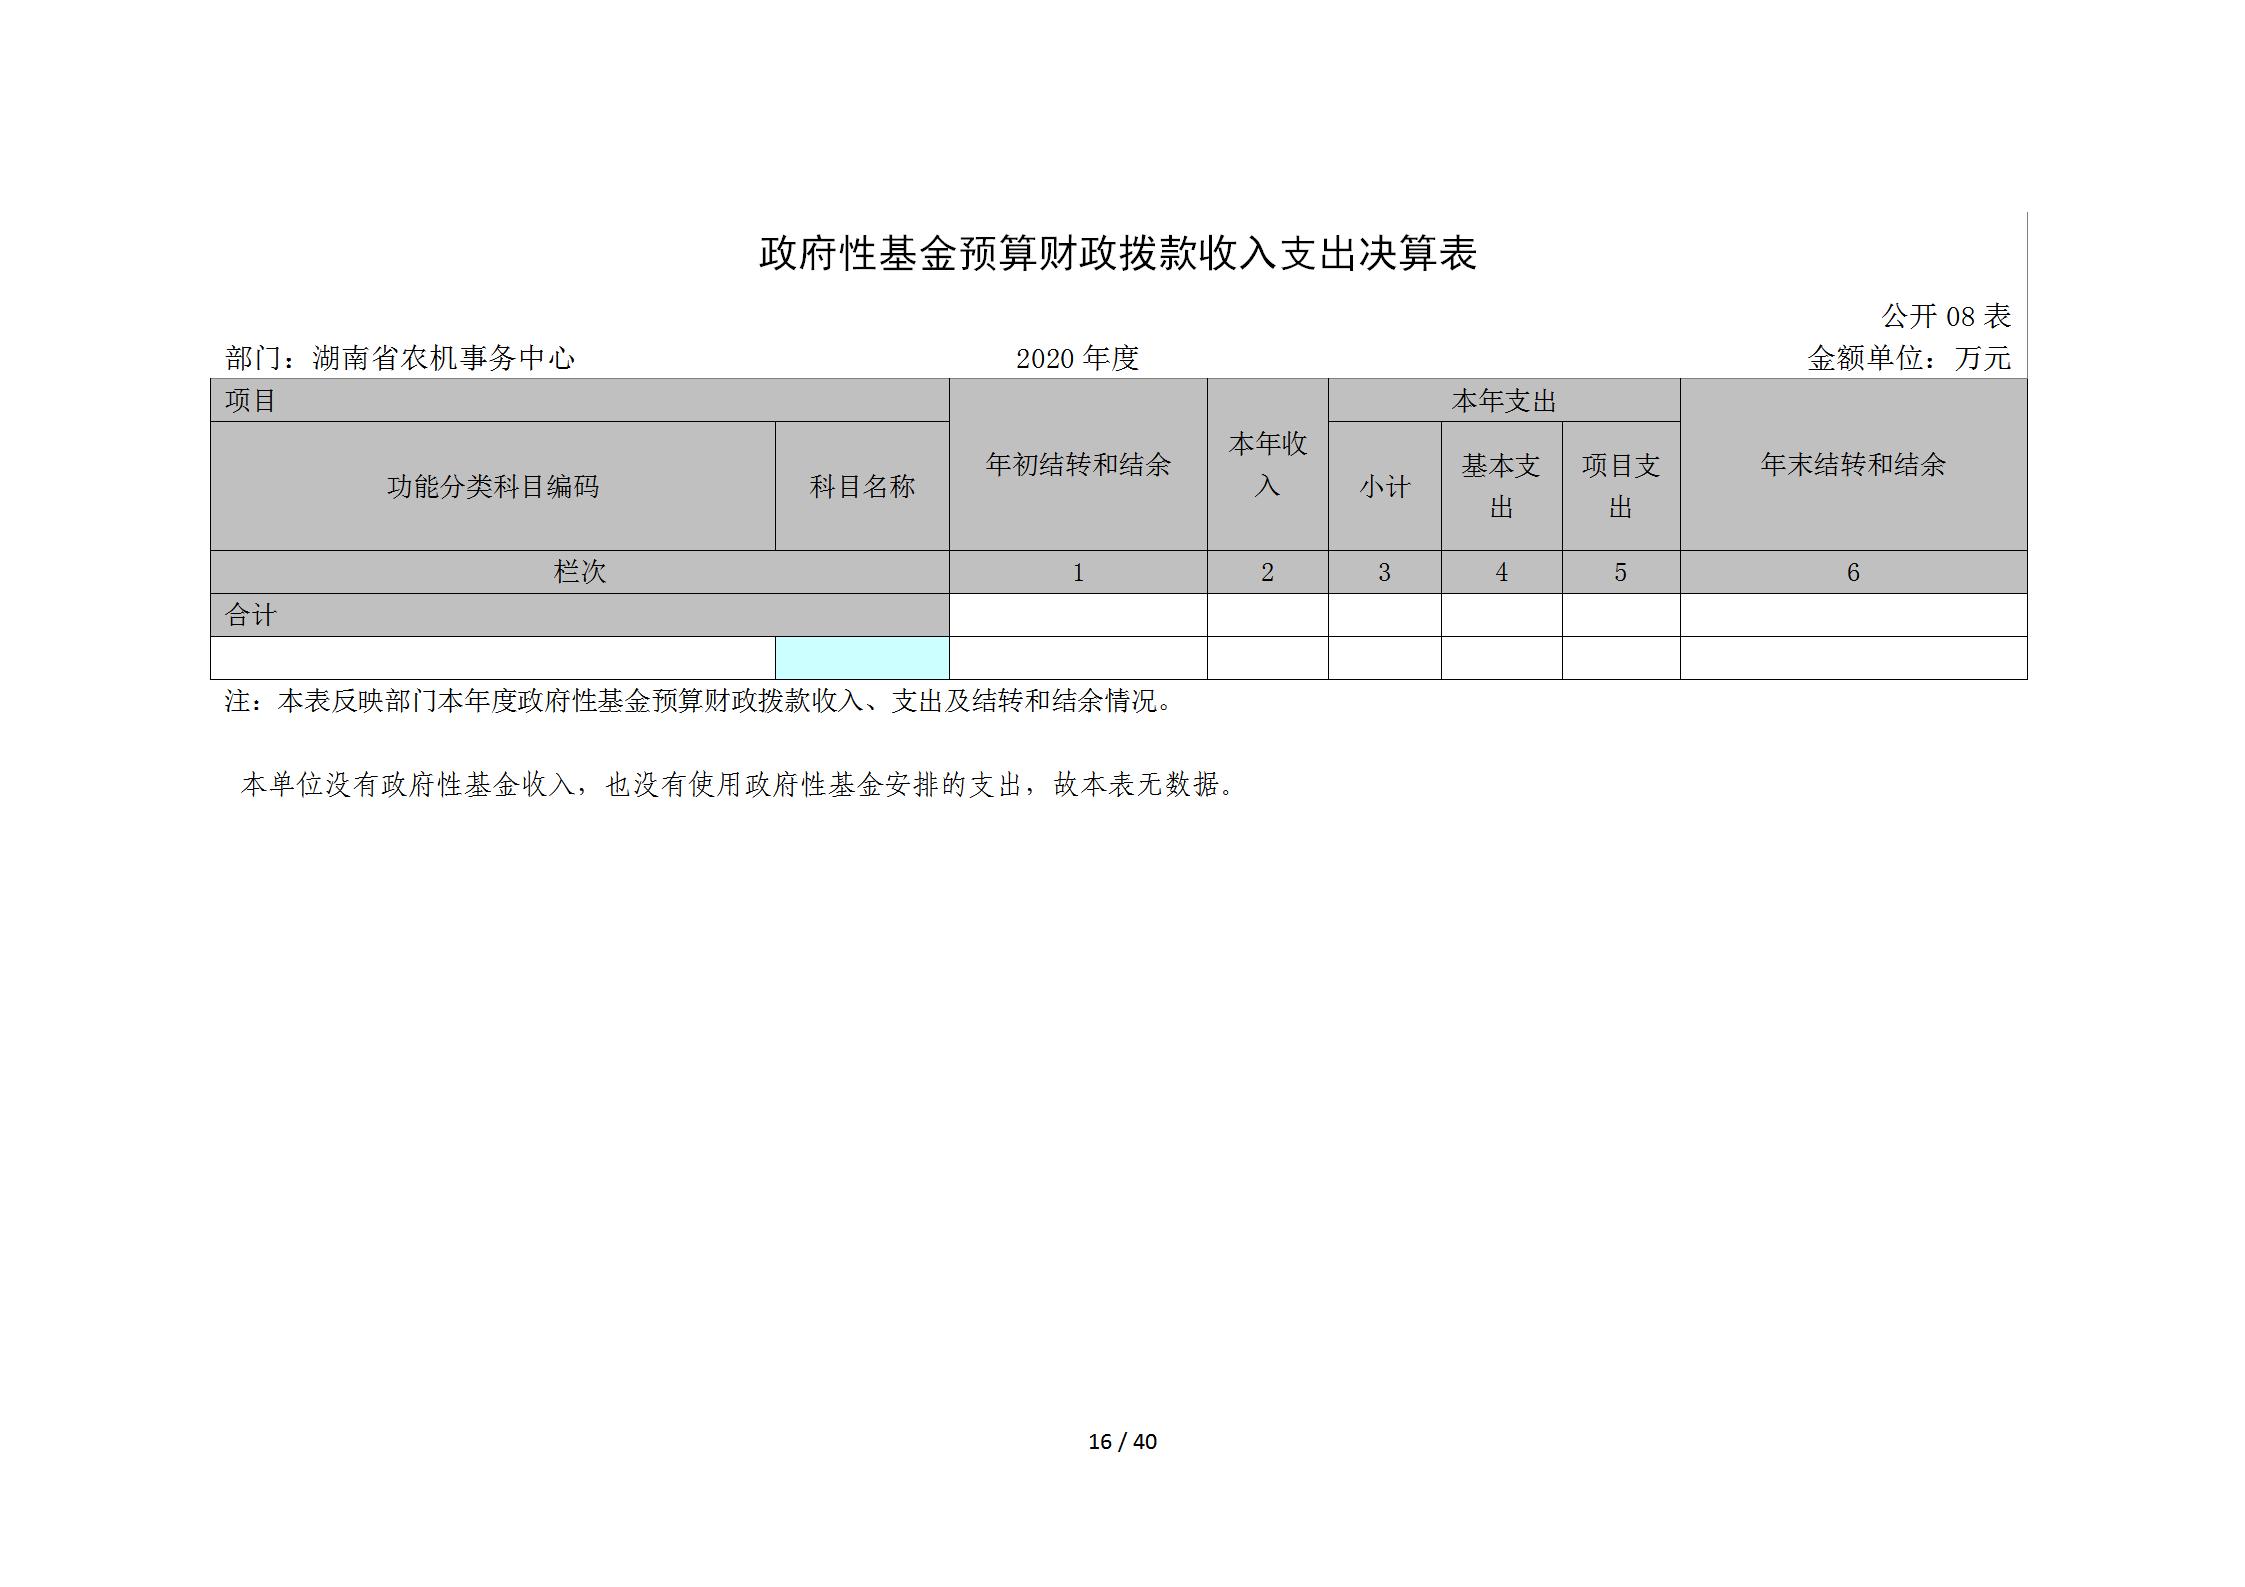Select the 小计 column header

point(1385,486)
